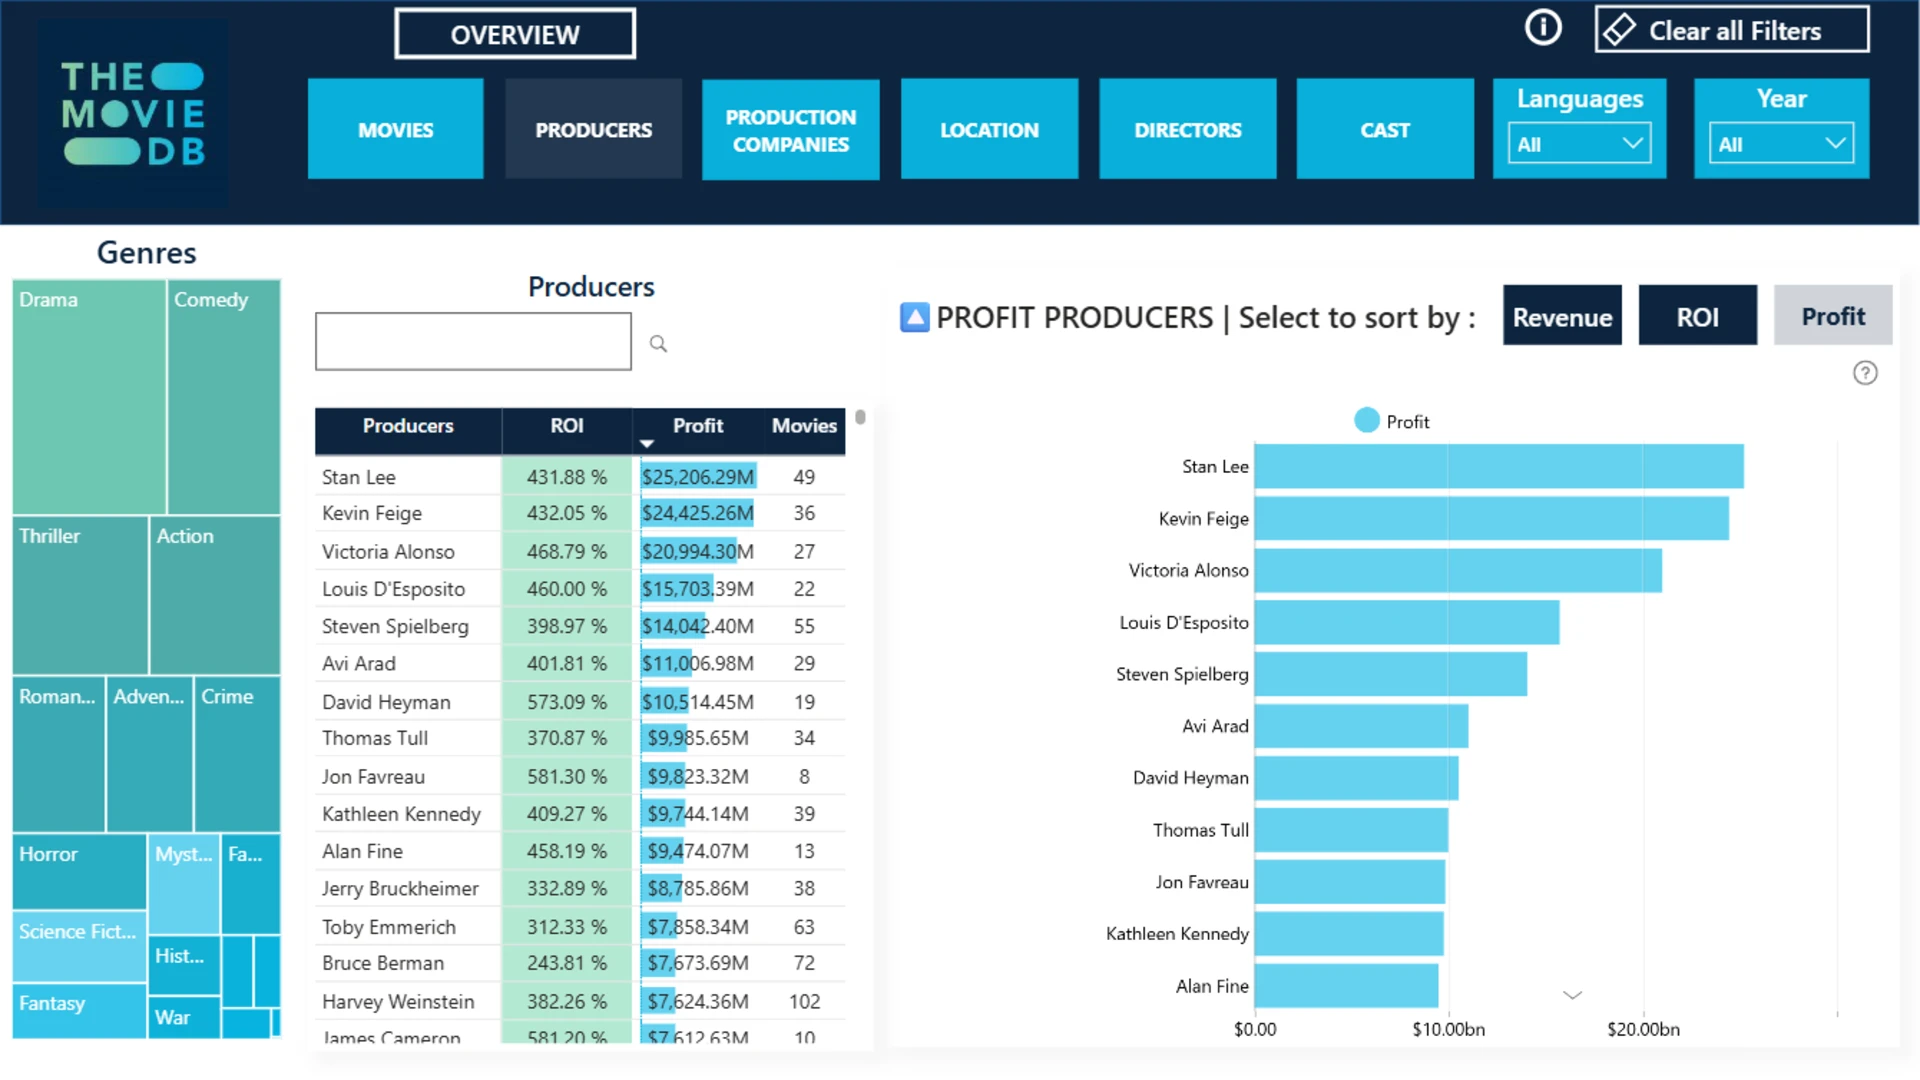Click Kathleen Kennedy table row name

(401, 814)
